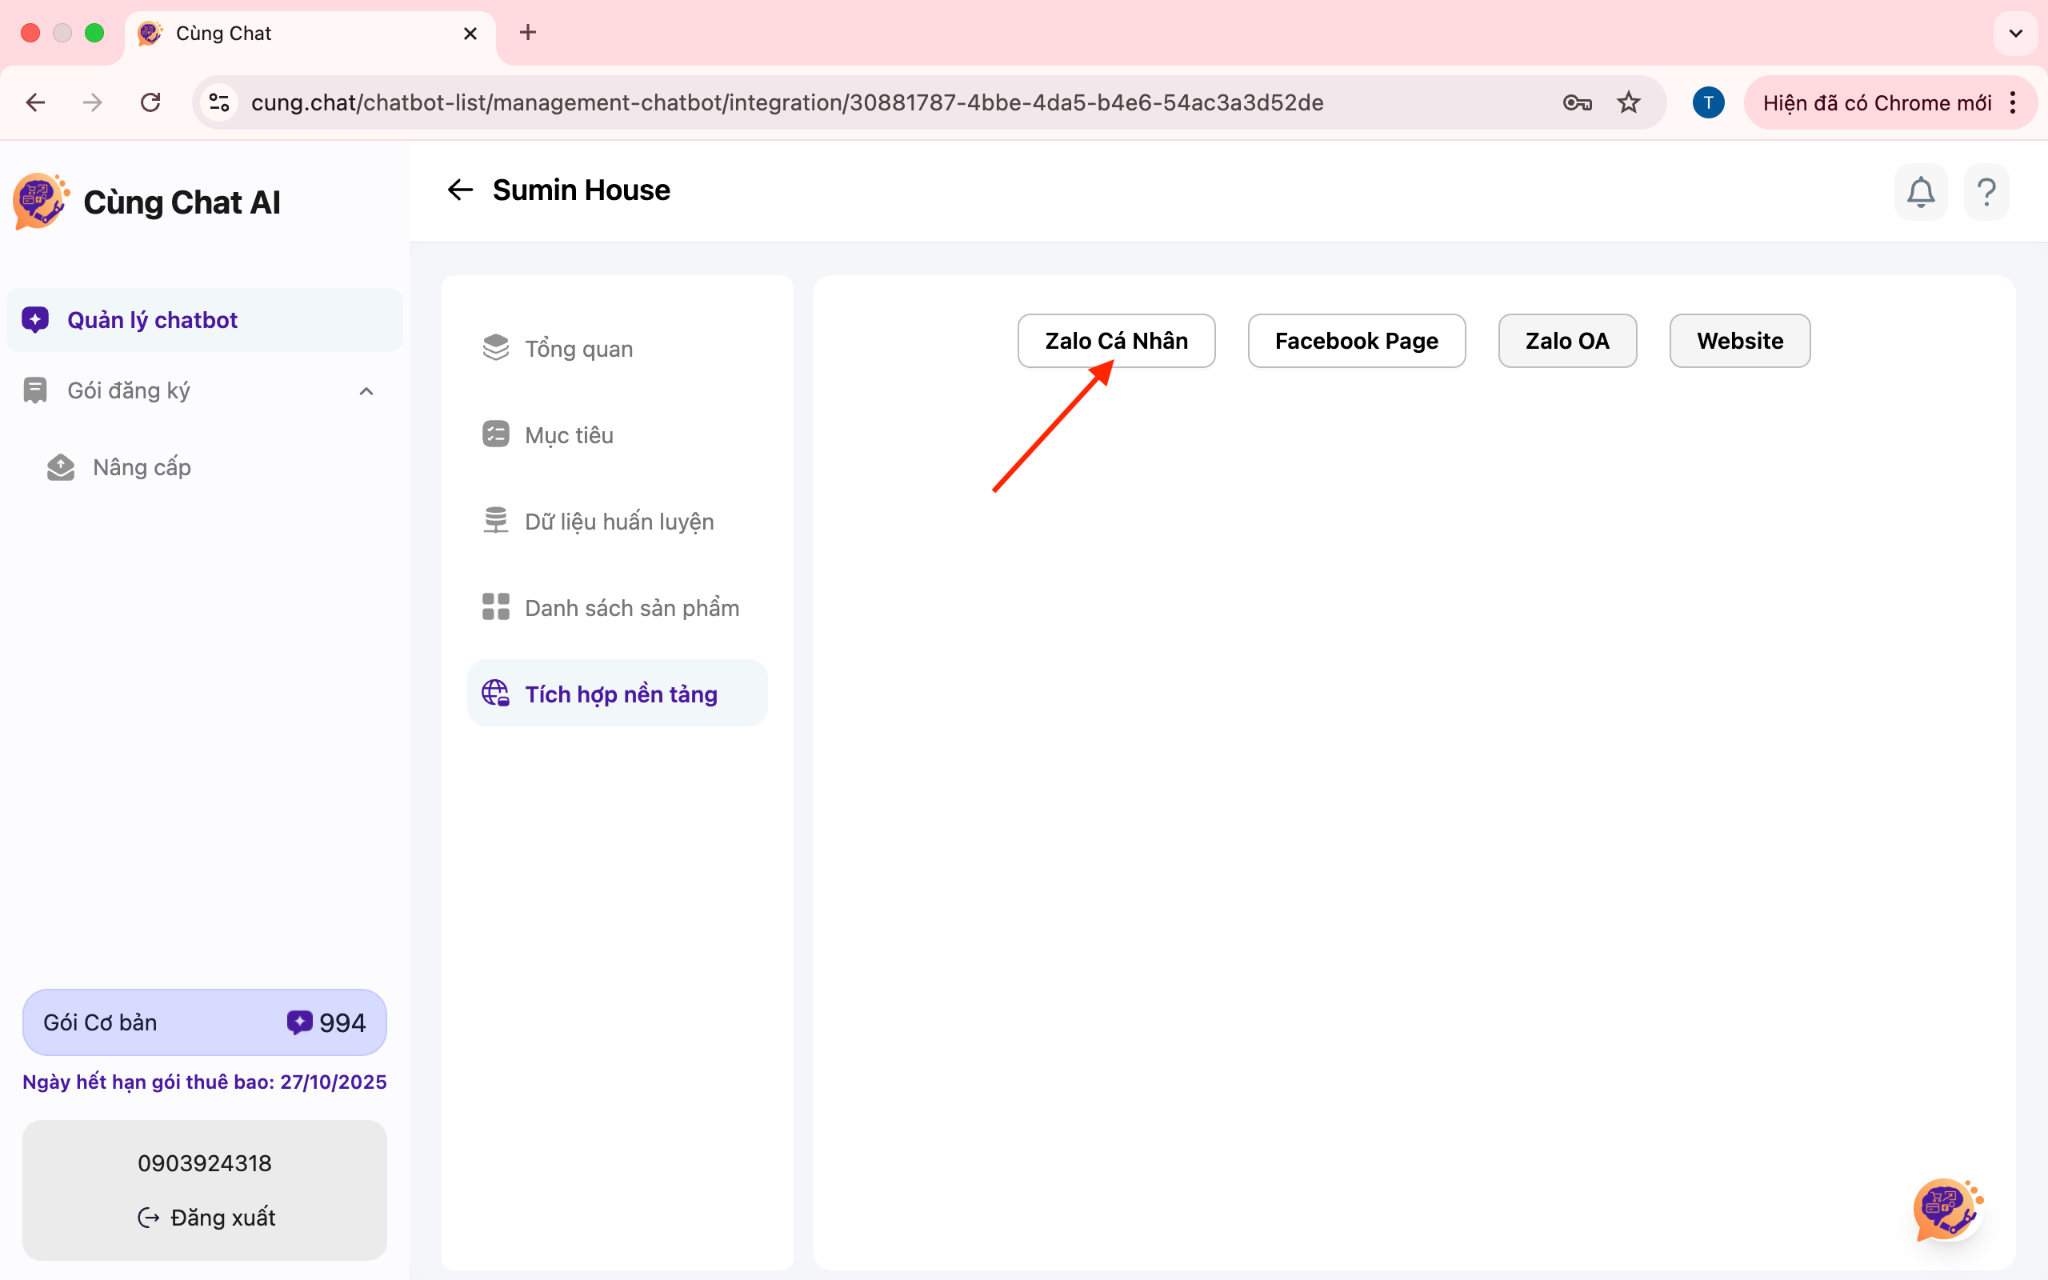Open the floating chat assistant icon
Viewport: 2048px width, 1280px height.
(1945, 1209)
